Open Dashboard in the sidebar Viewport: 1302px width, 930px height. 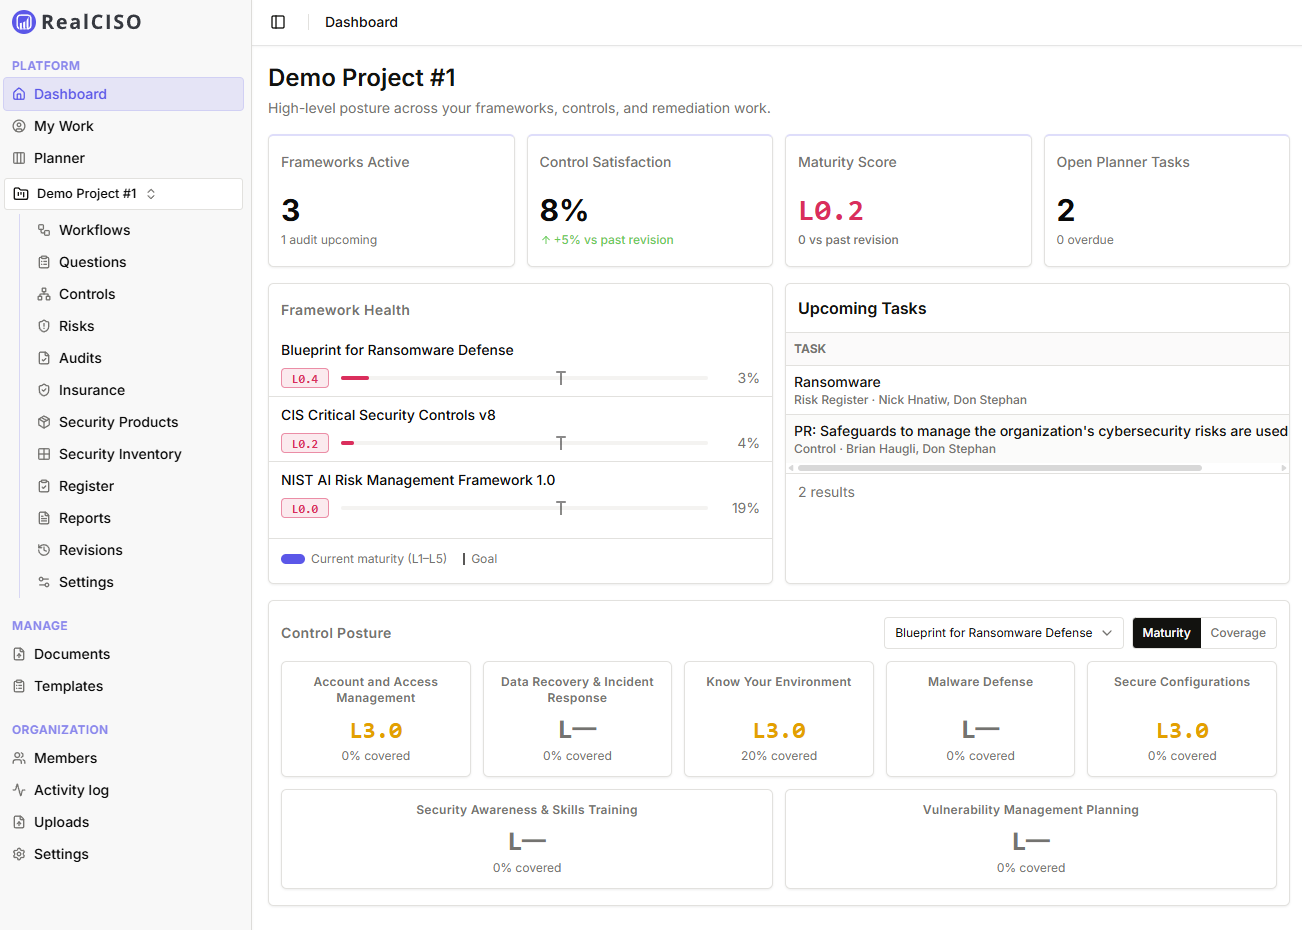[x=124, y=94]
